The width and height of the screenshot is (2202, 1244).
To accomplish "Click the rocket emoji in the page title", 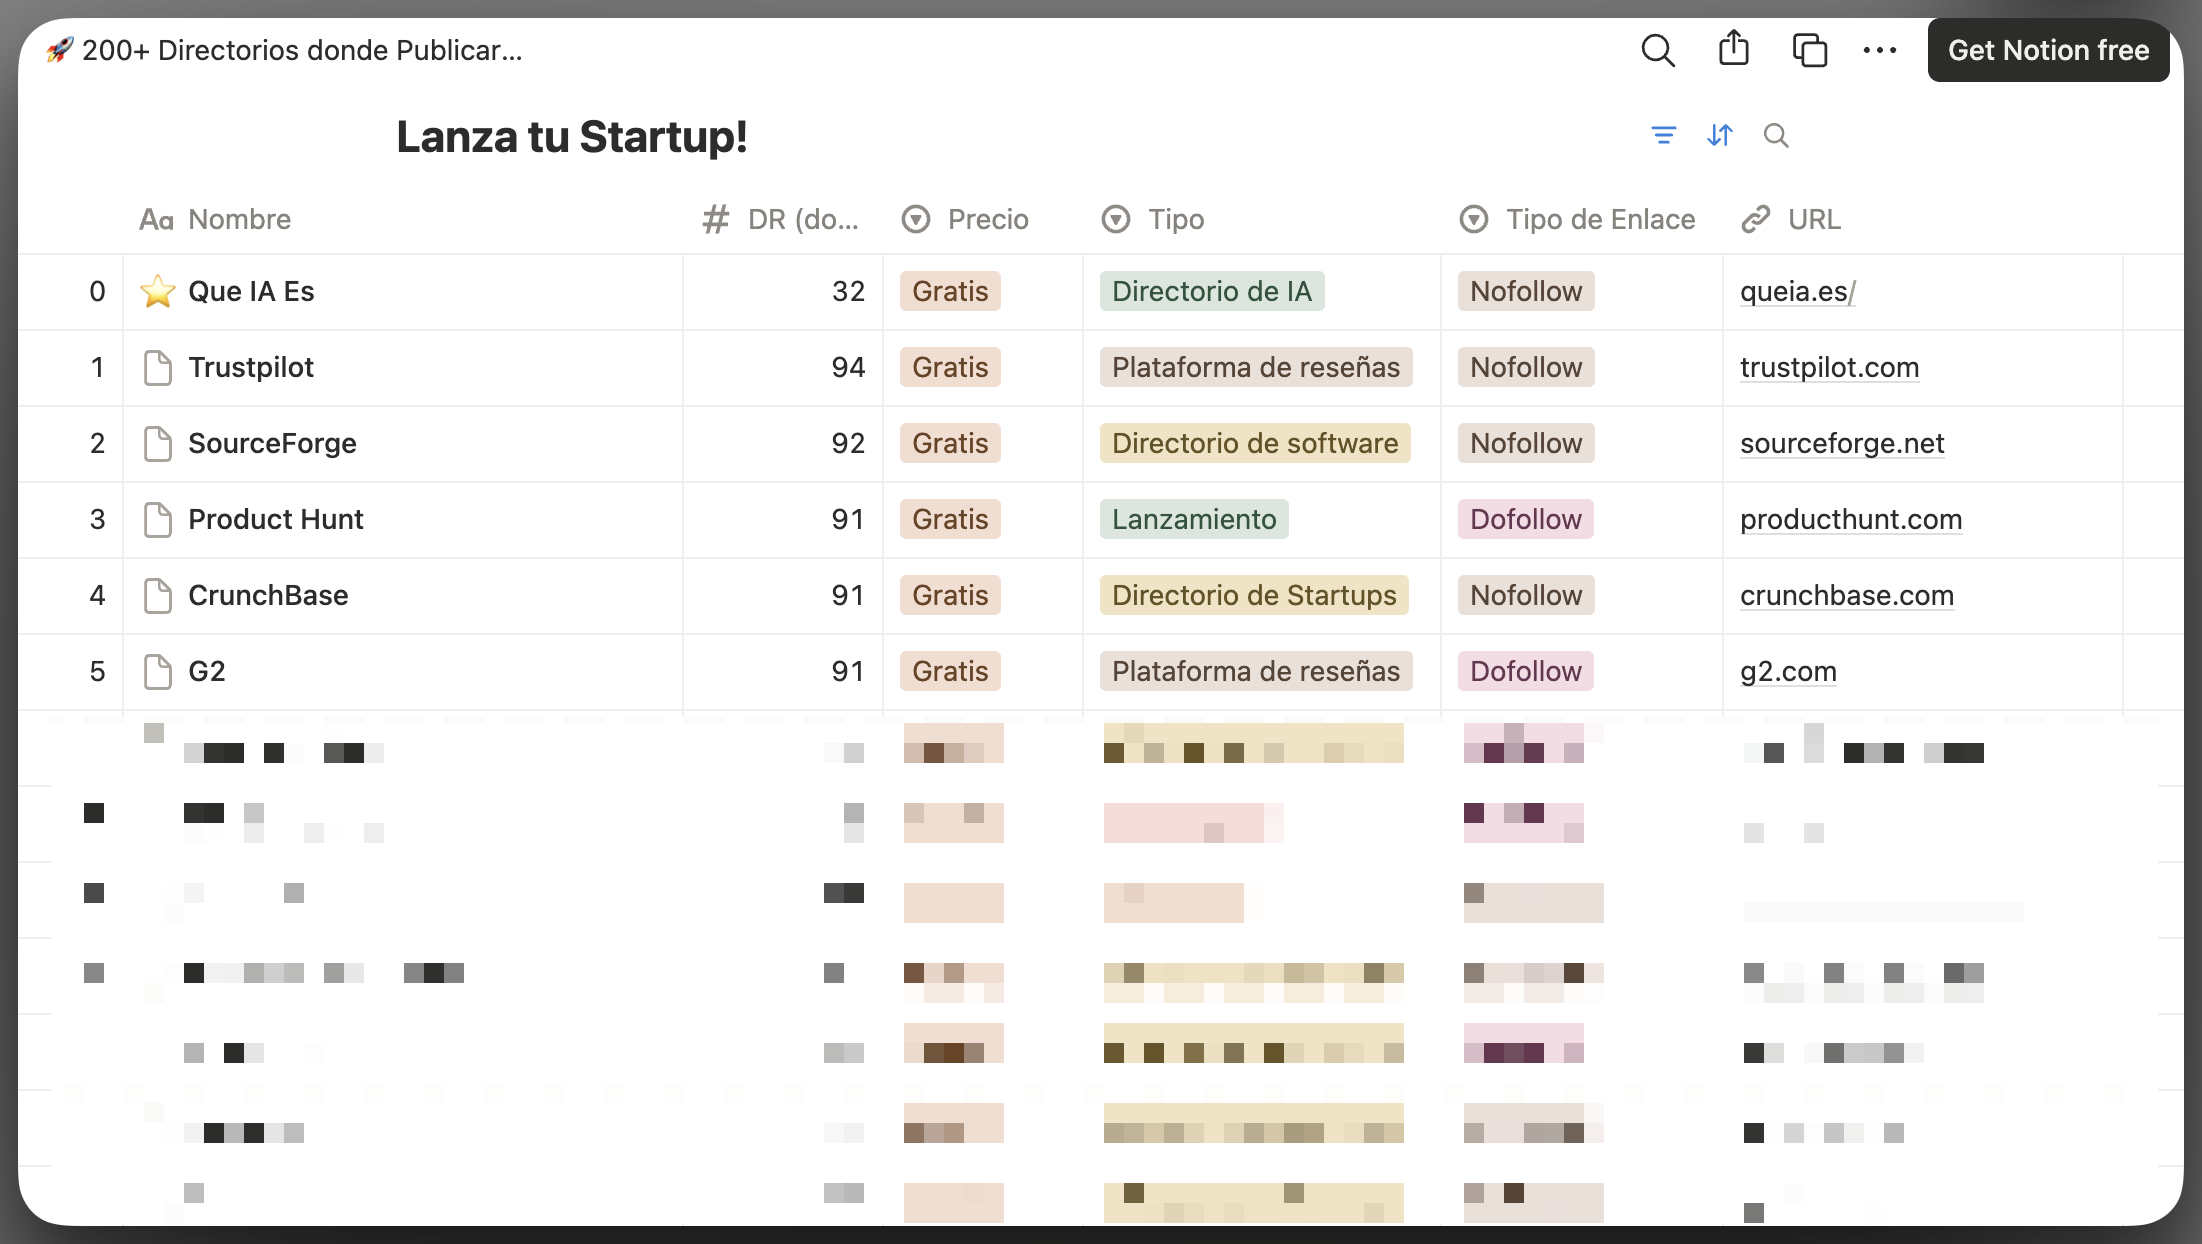I will click(58, 49).
